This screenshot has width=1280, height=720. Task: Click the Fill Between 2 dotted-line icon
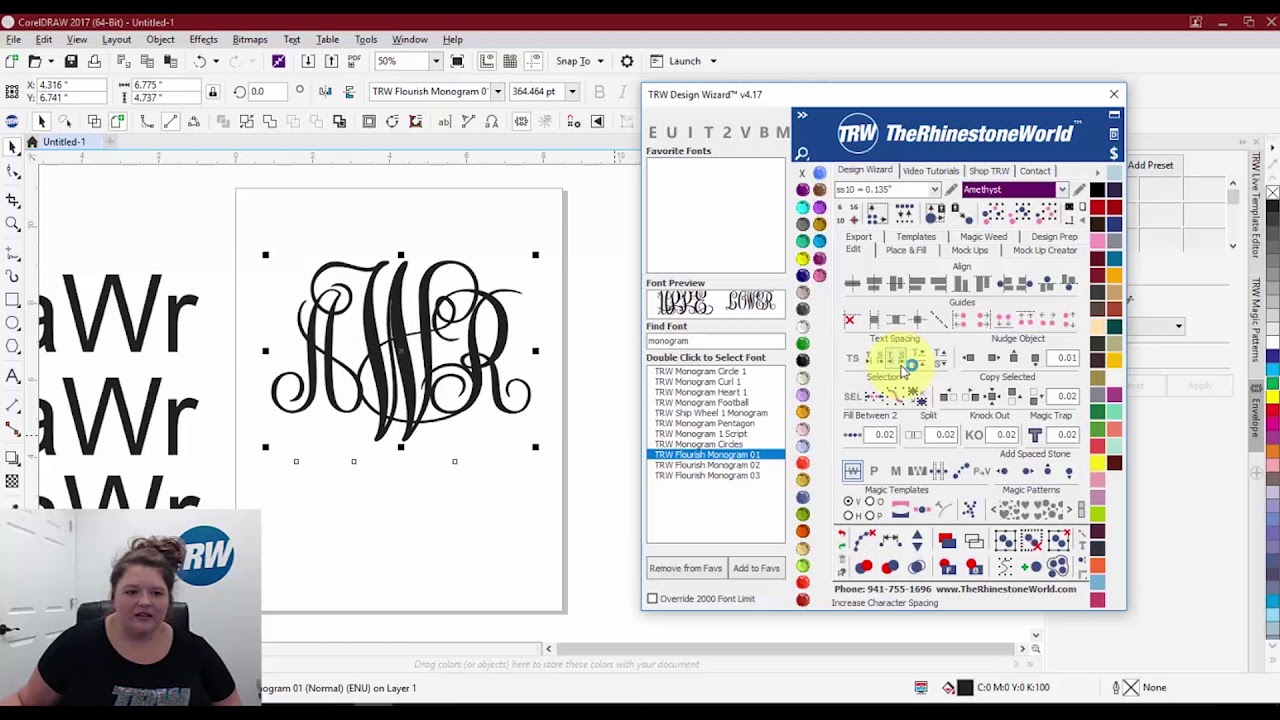(853, 435)
